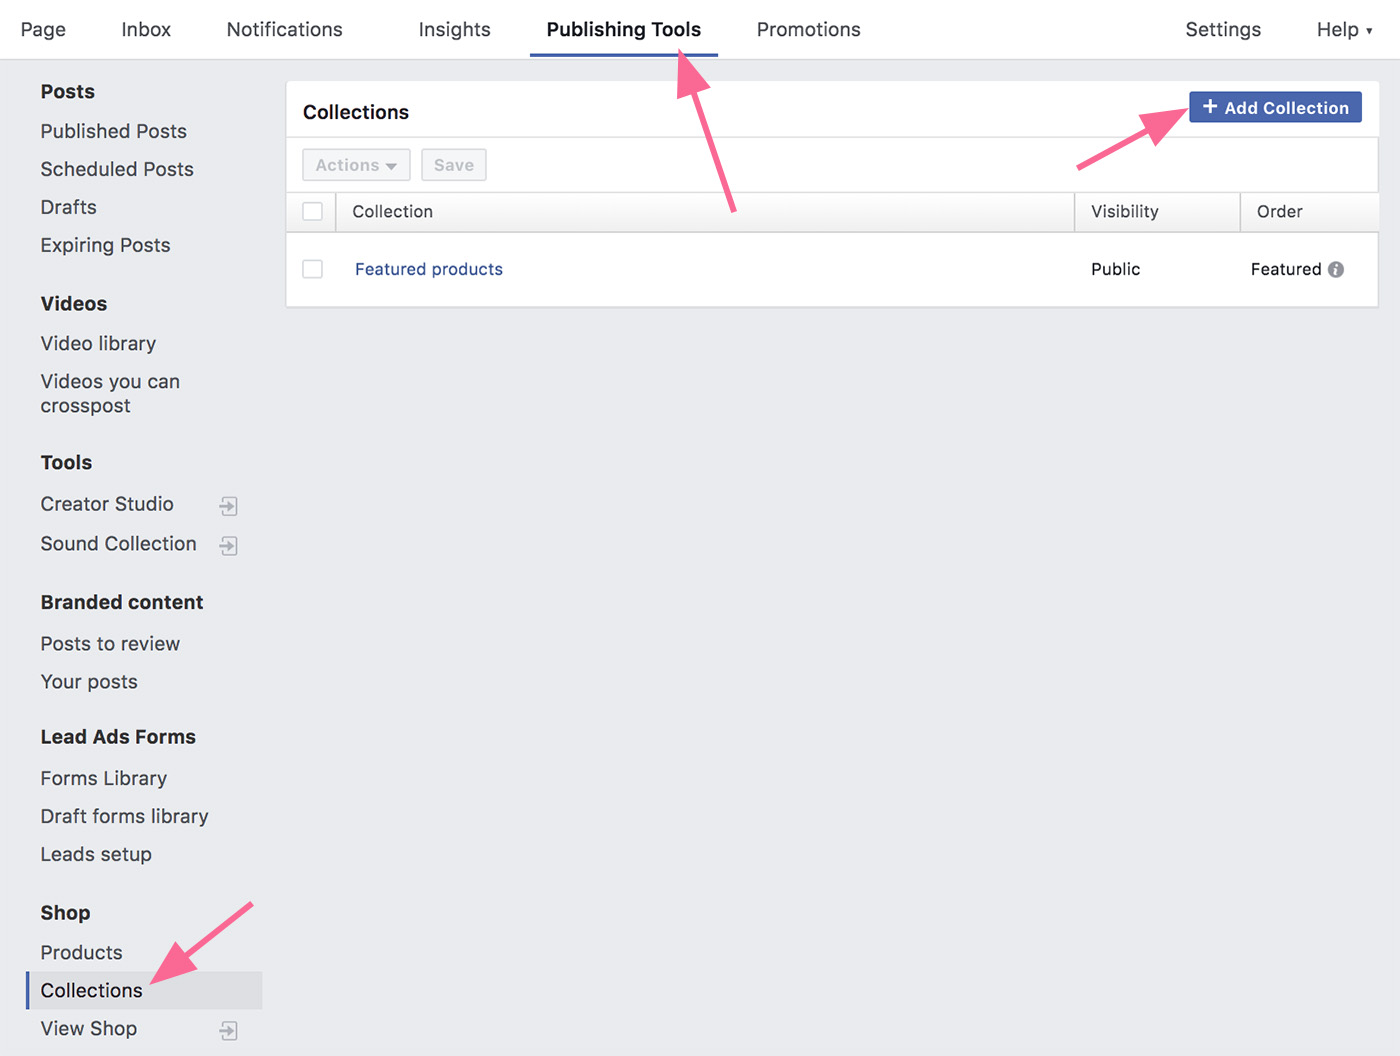Screen dimensions: 1400x1056
Task: Open Creator Studio external link icon
Action: pyautogui.click(x=229, y=506)
